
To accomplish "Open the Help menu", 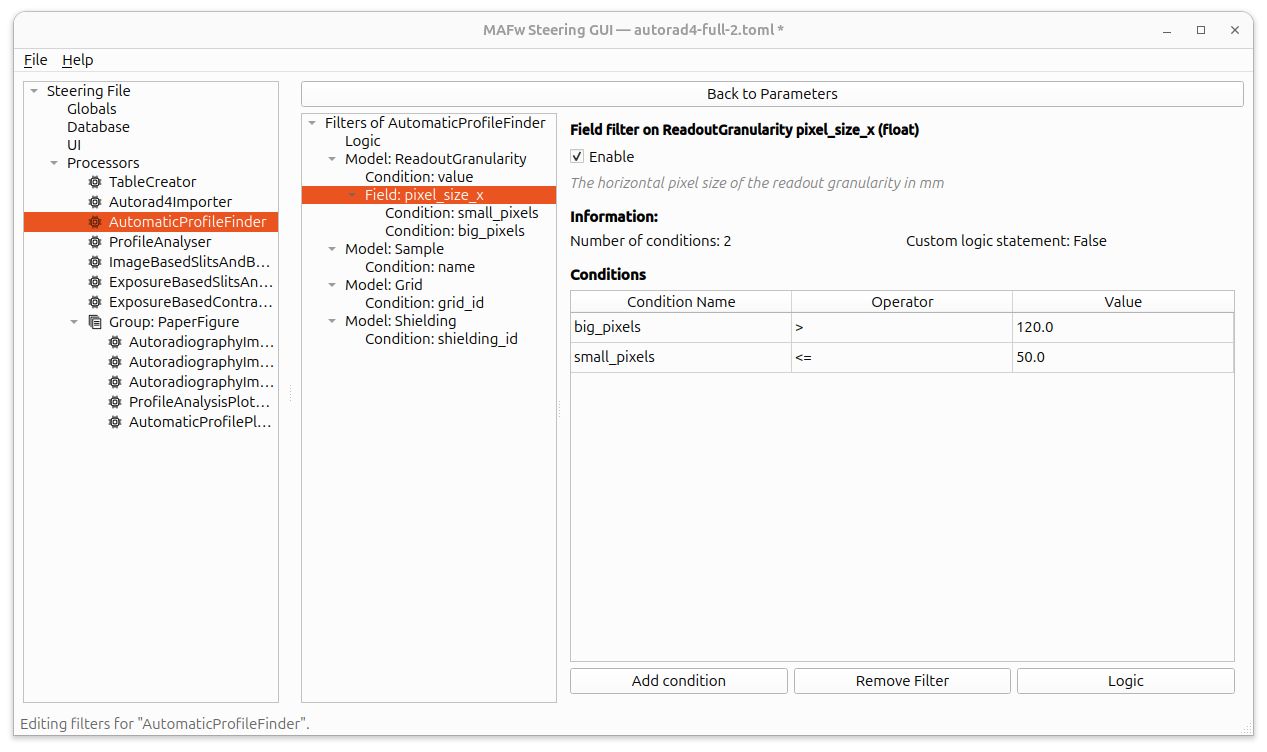I will click(77, 60).
